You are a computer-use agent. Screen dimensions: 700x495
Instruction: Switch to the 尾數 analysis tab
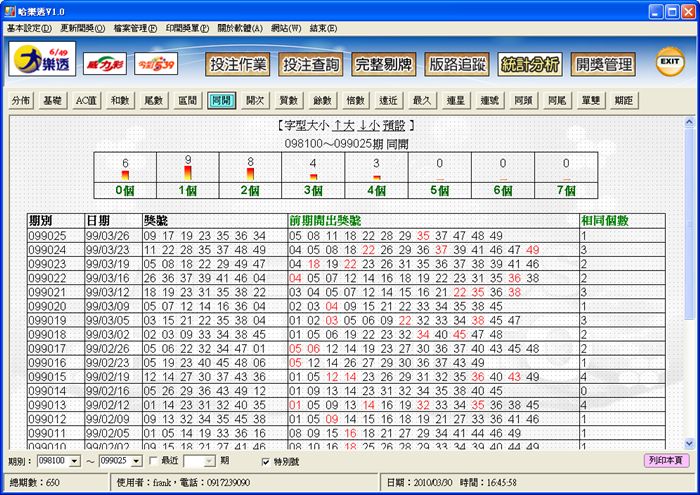point(153,100)
